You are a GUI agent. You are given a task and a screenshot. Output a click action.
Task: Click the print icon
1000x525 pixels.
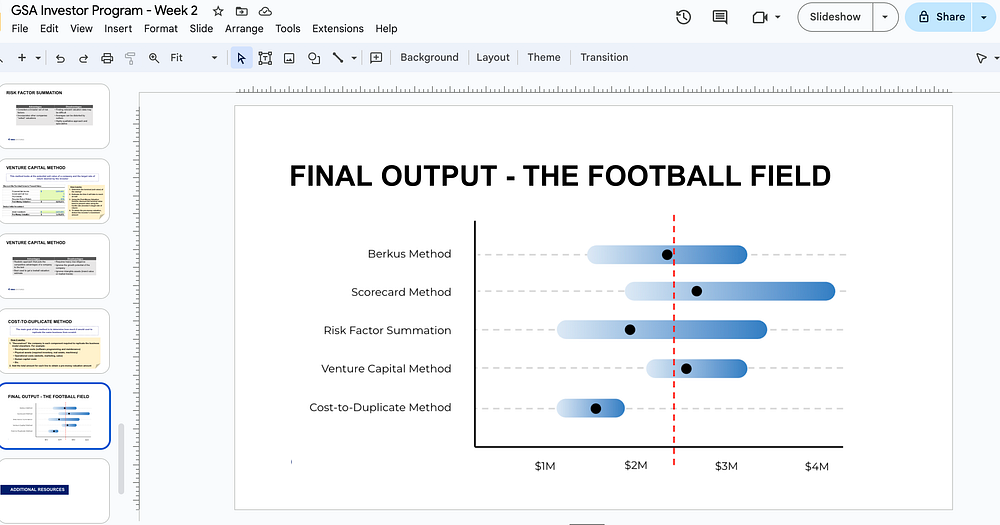pos(107,58)
